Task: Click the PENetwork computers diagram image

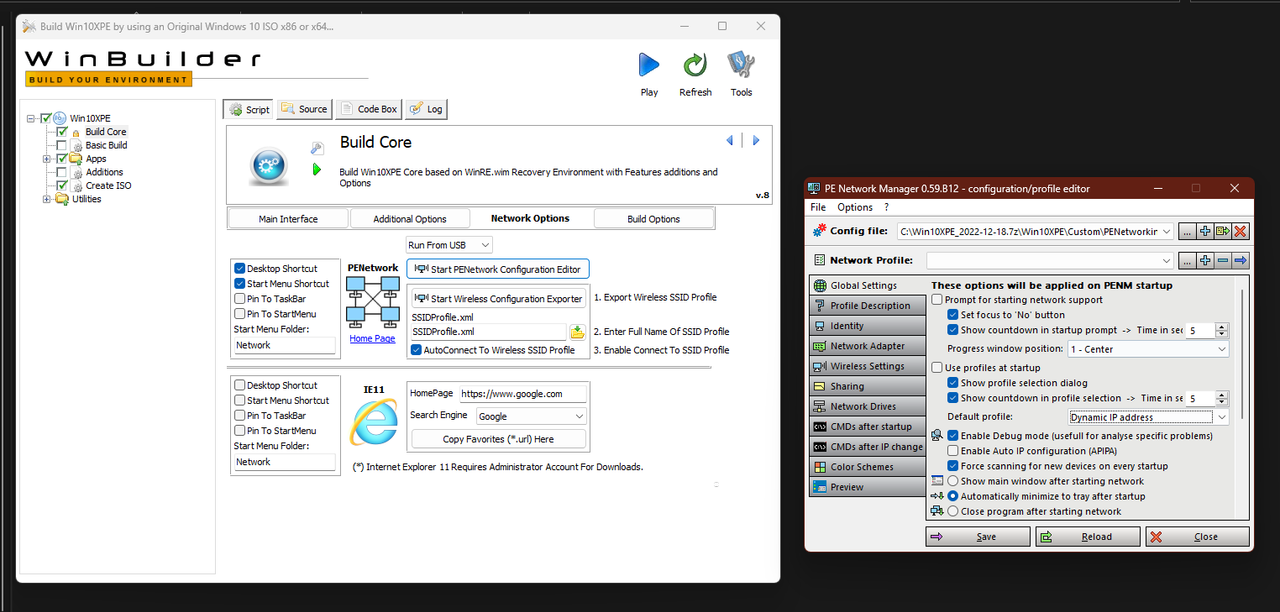Action: coord(372,302)
